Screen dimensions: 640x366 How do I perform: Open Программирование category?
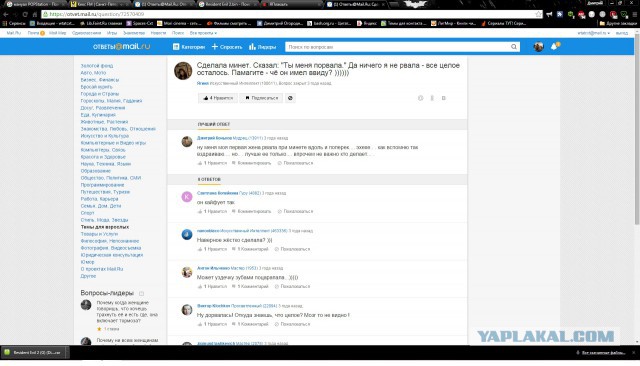coord(102,185)
